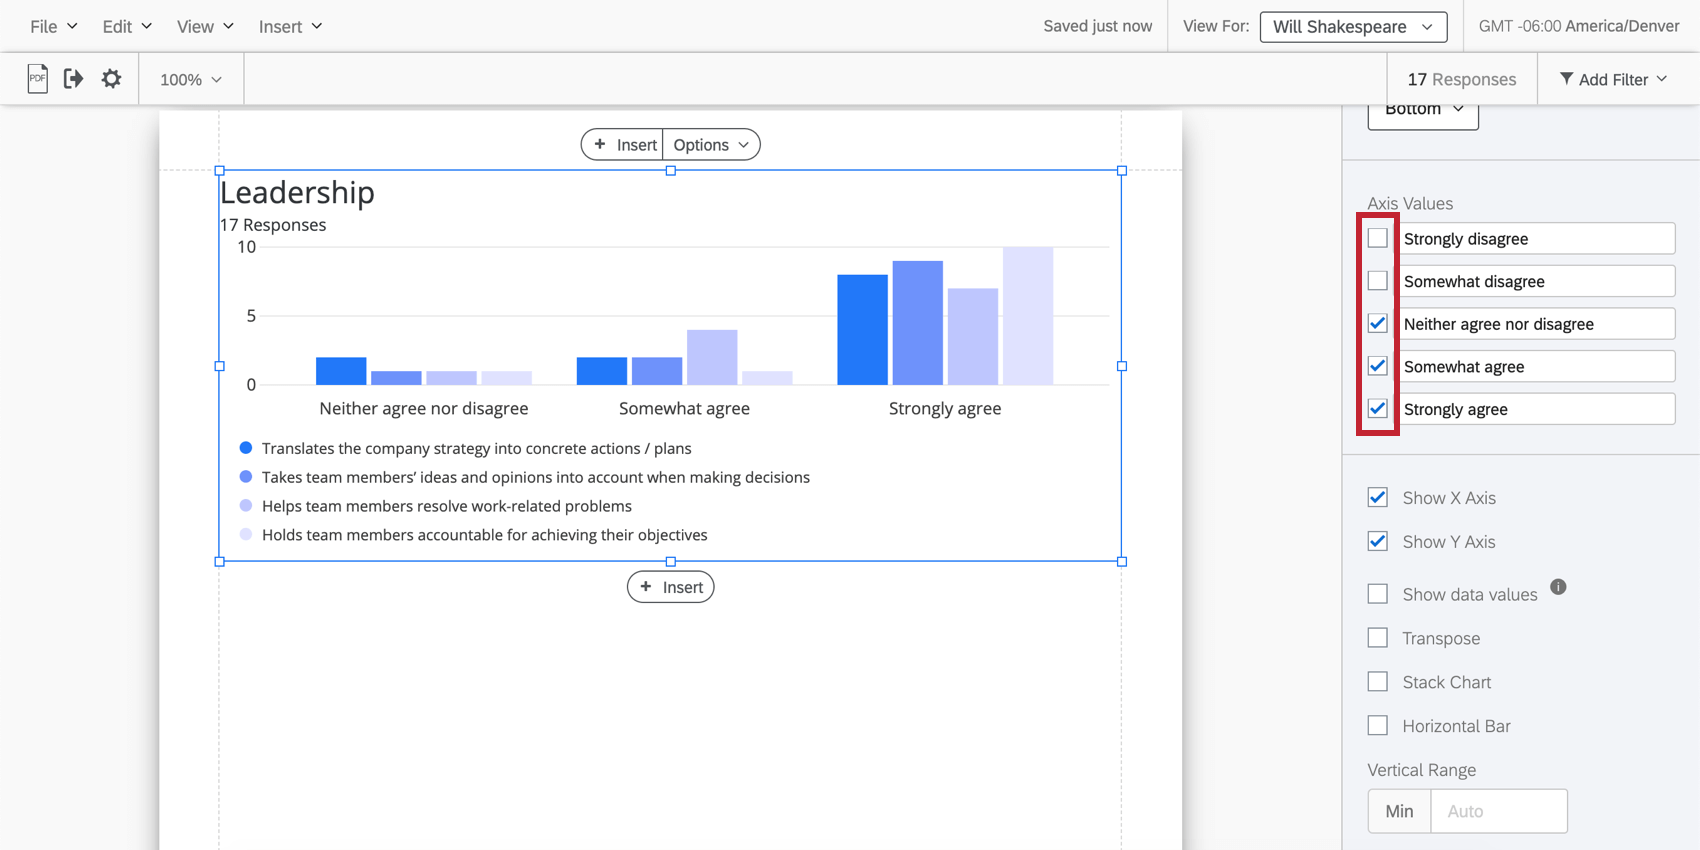Toggle the Show X Axis checkbox
The width and height of the screenshot is (1700, 850).
point(1378,498)
